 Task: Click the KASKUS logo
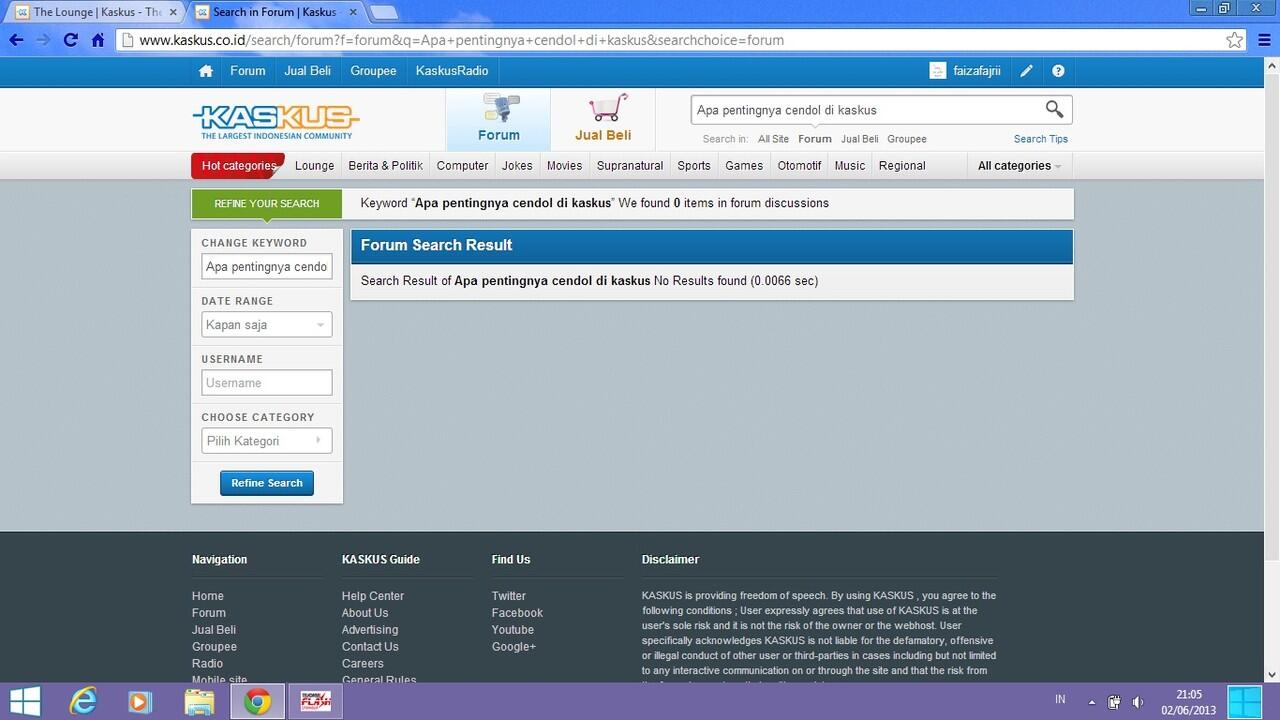click(275, 121)
